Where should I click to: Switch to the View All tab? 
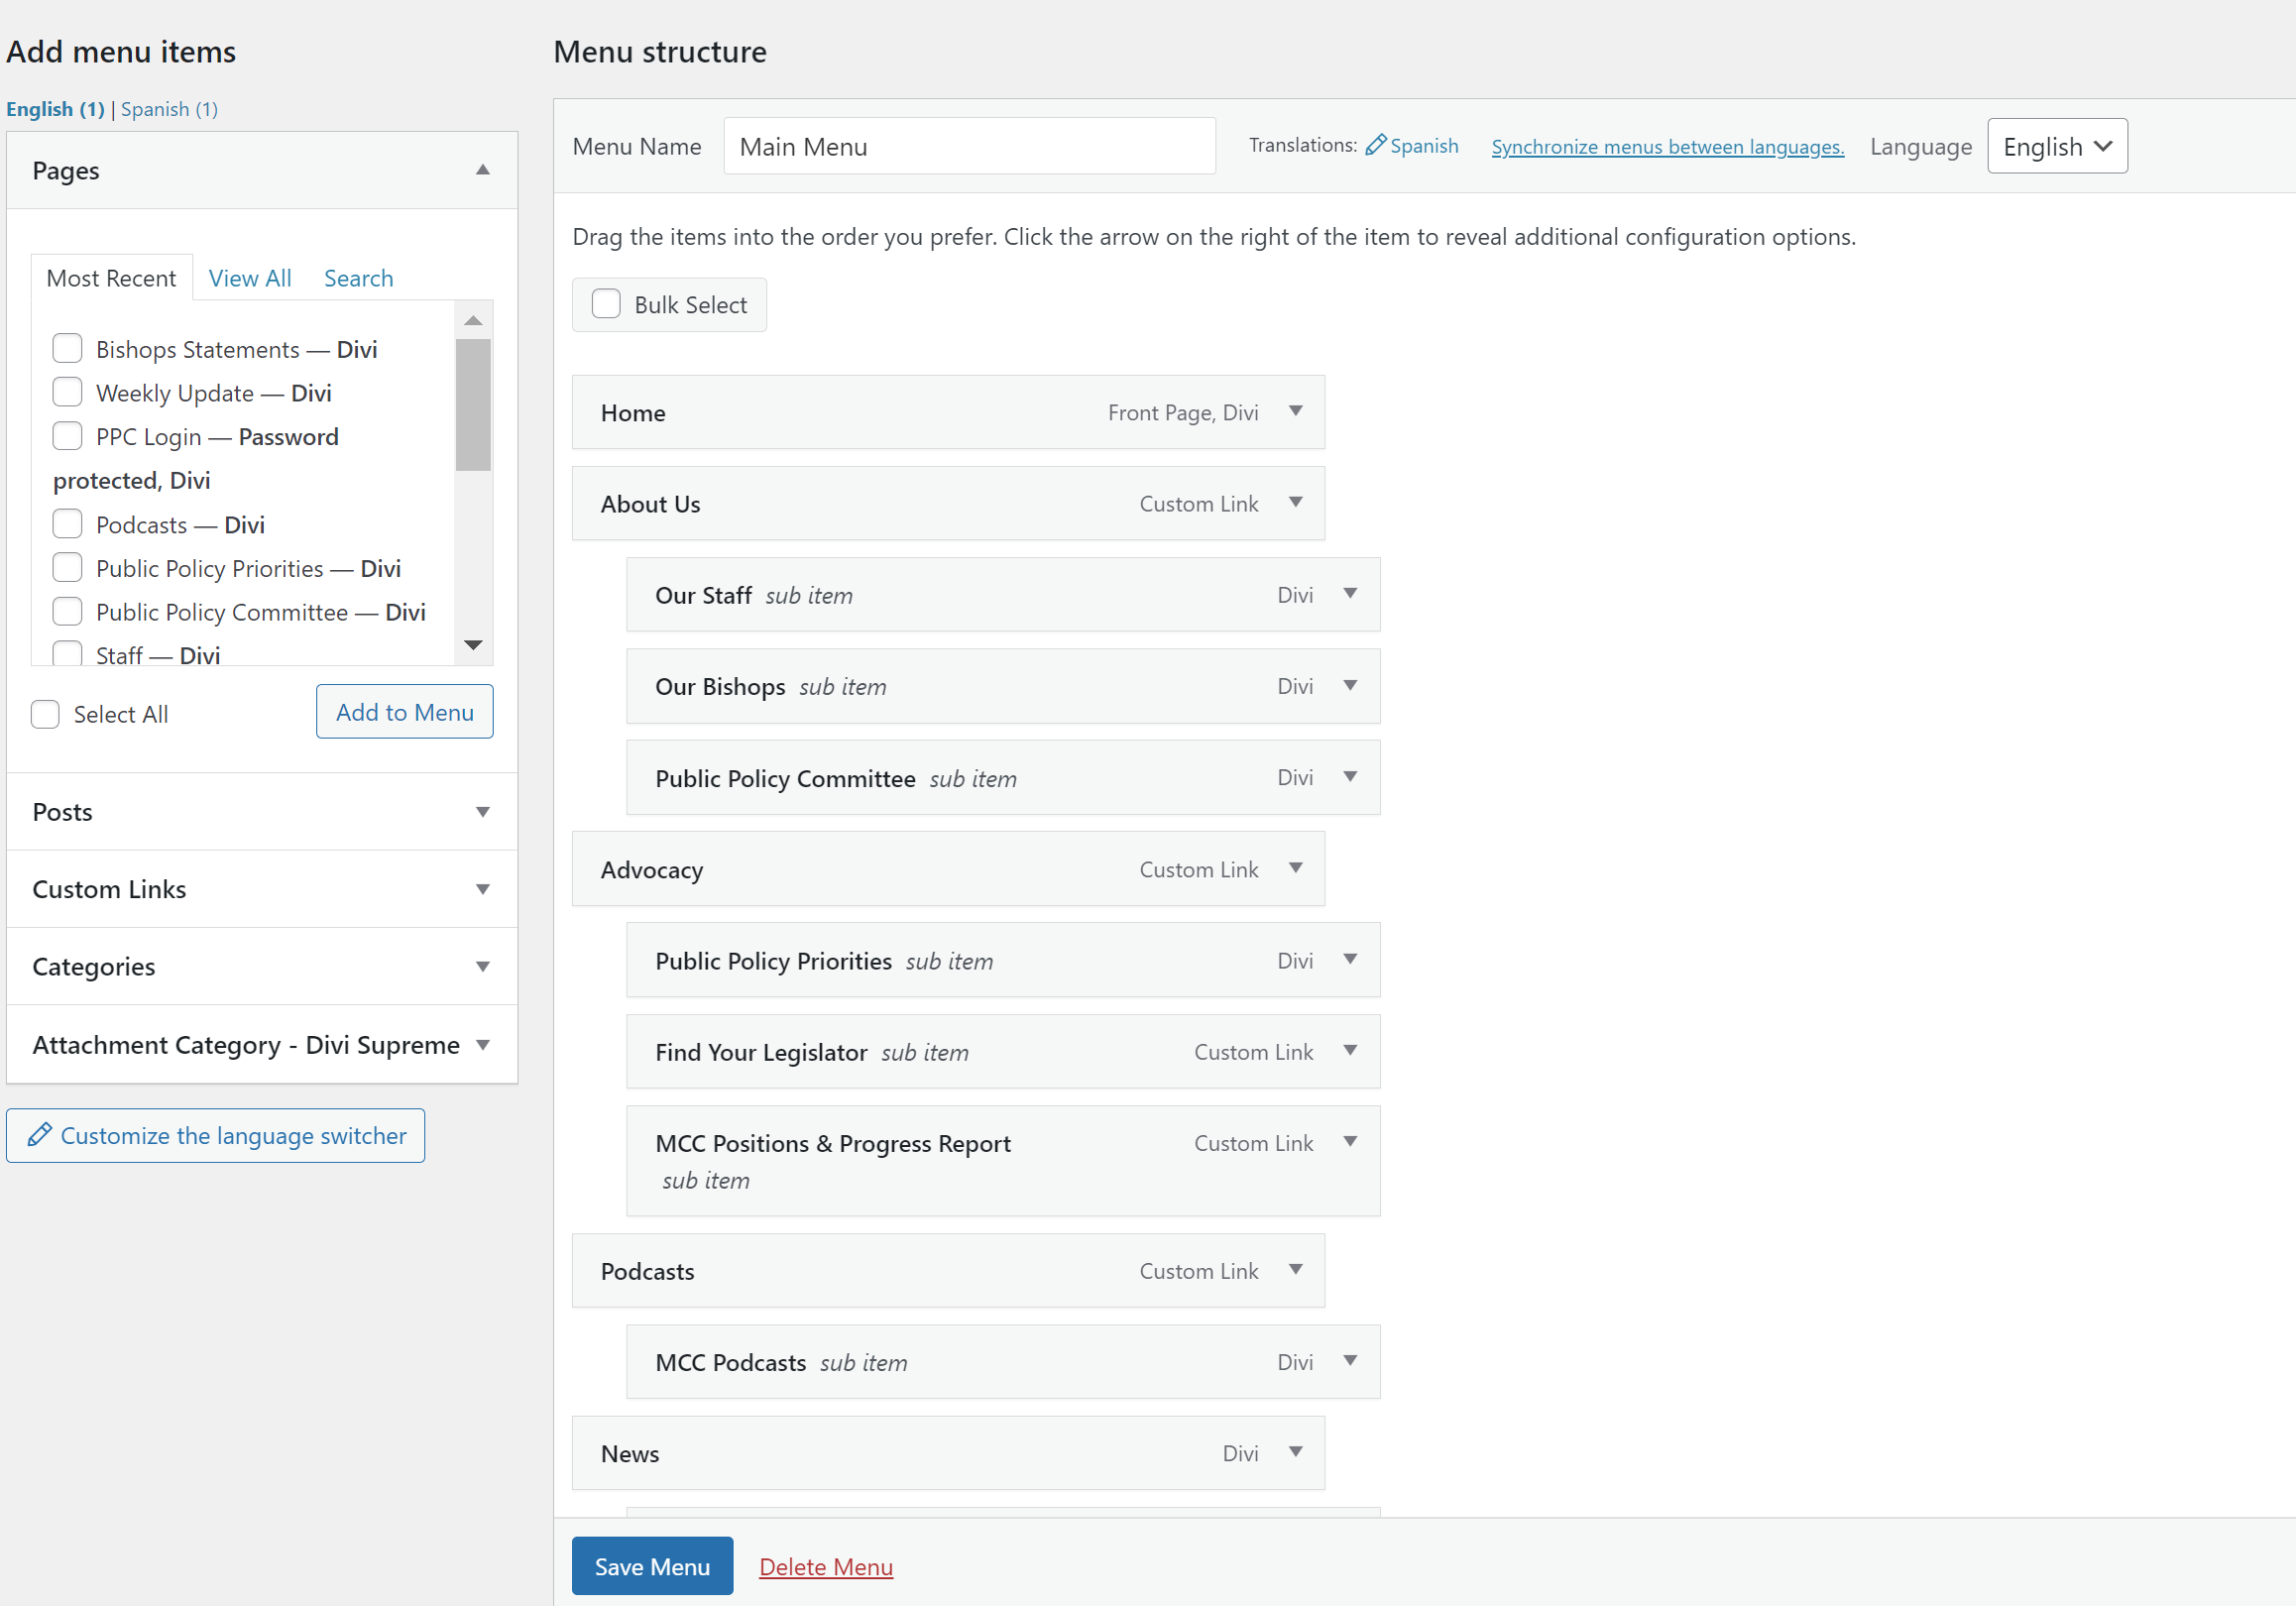tap(250, 278)
